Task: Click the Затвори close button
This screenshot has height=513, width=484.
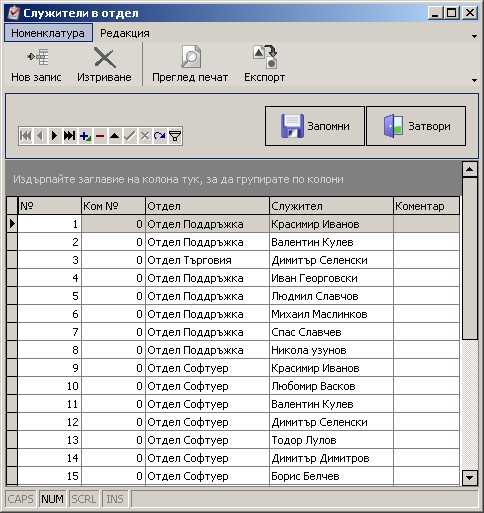Action: (416, 126)
